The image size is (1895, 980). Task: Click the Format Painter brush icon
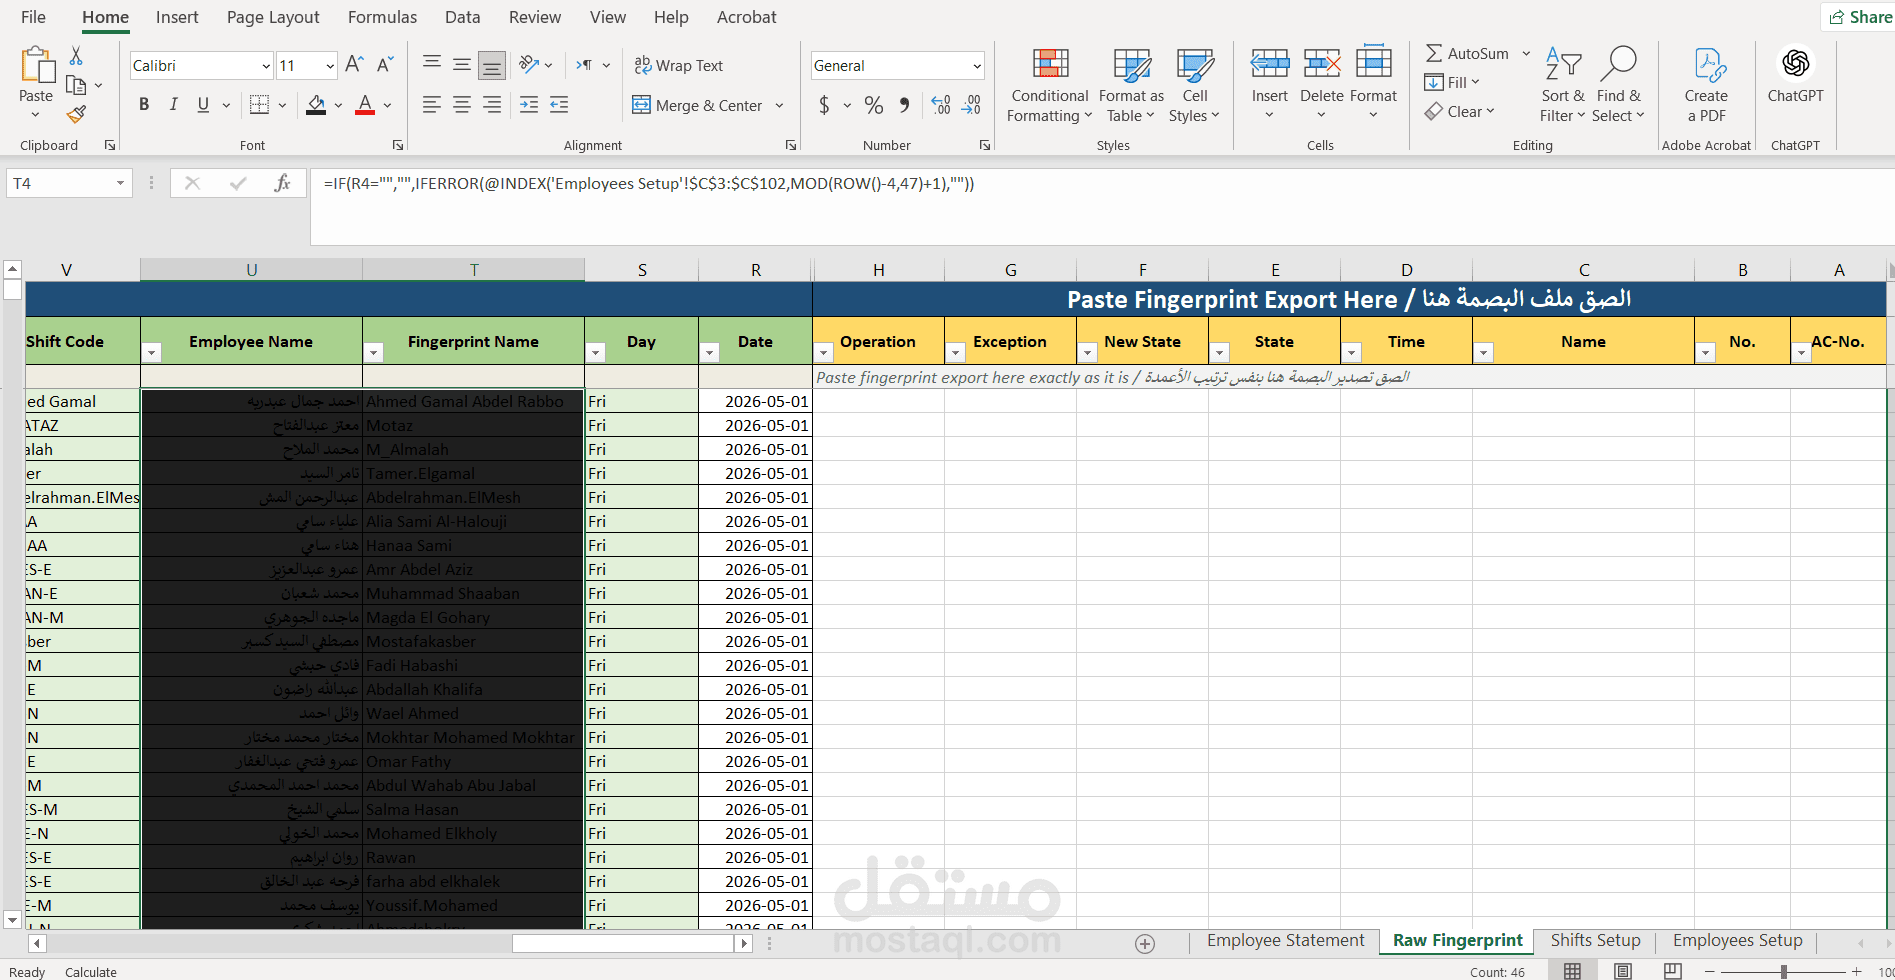[76, 115]
